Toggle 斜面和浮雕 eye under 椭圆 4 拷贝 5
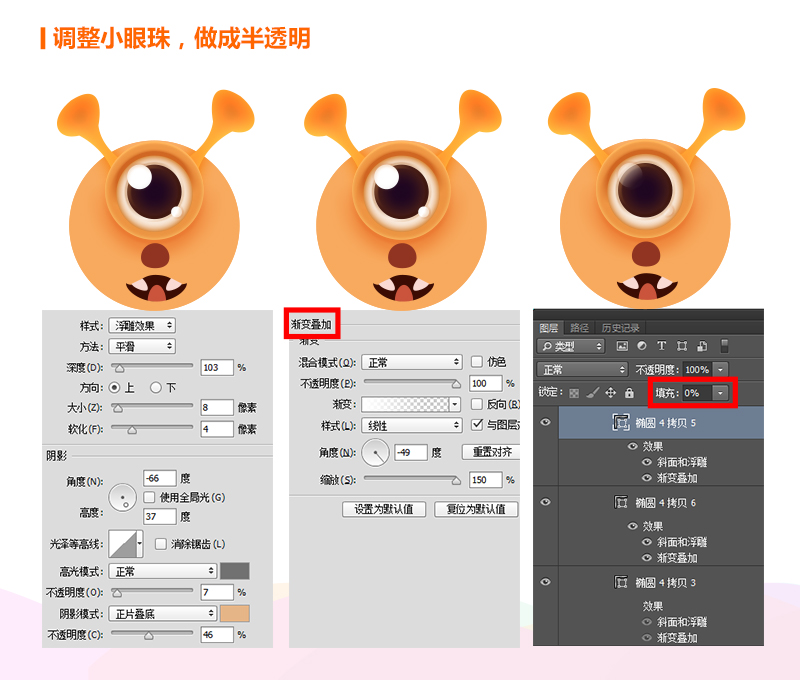The width and height of the screenshot is (800, 680). tap(647, 462)
